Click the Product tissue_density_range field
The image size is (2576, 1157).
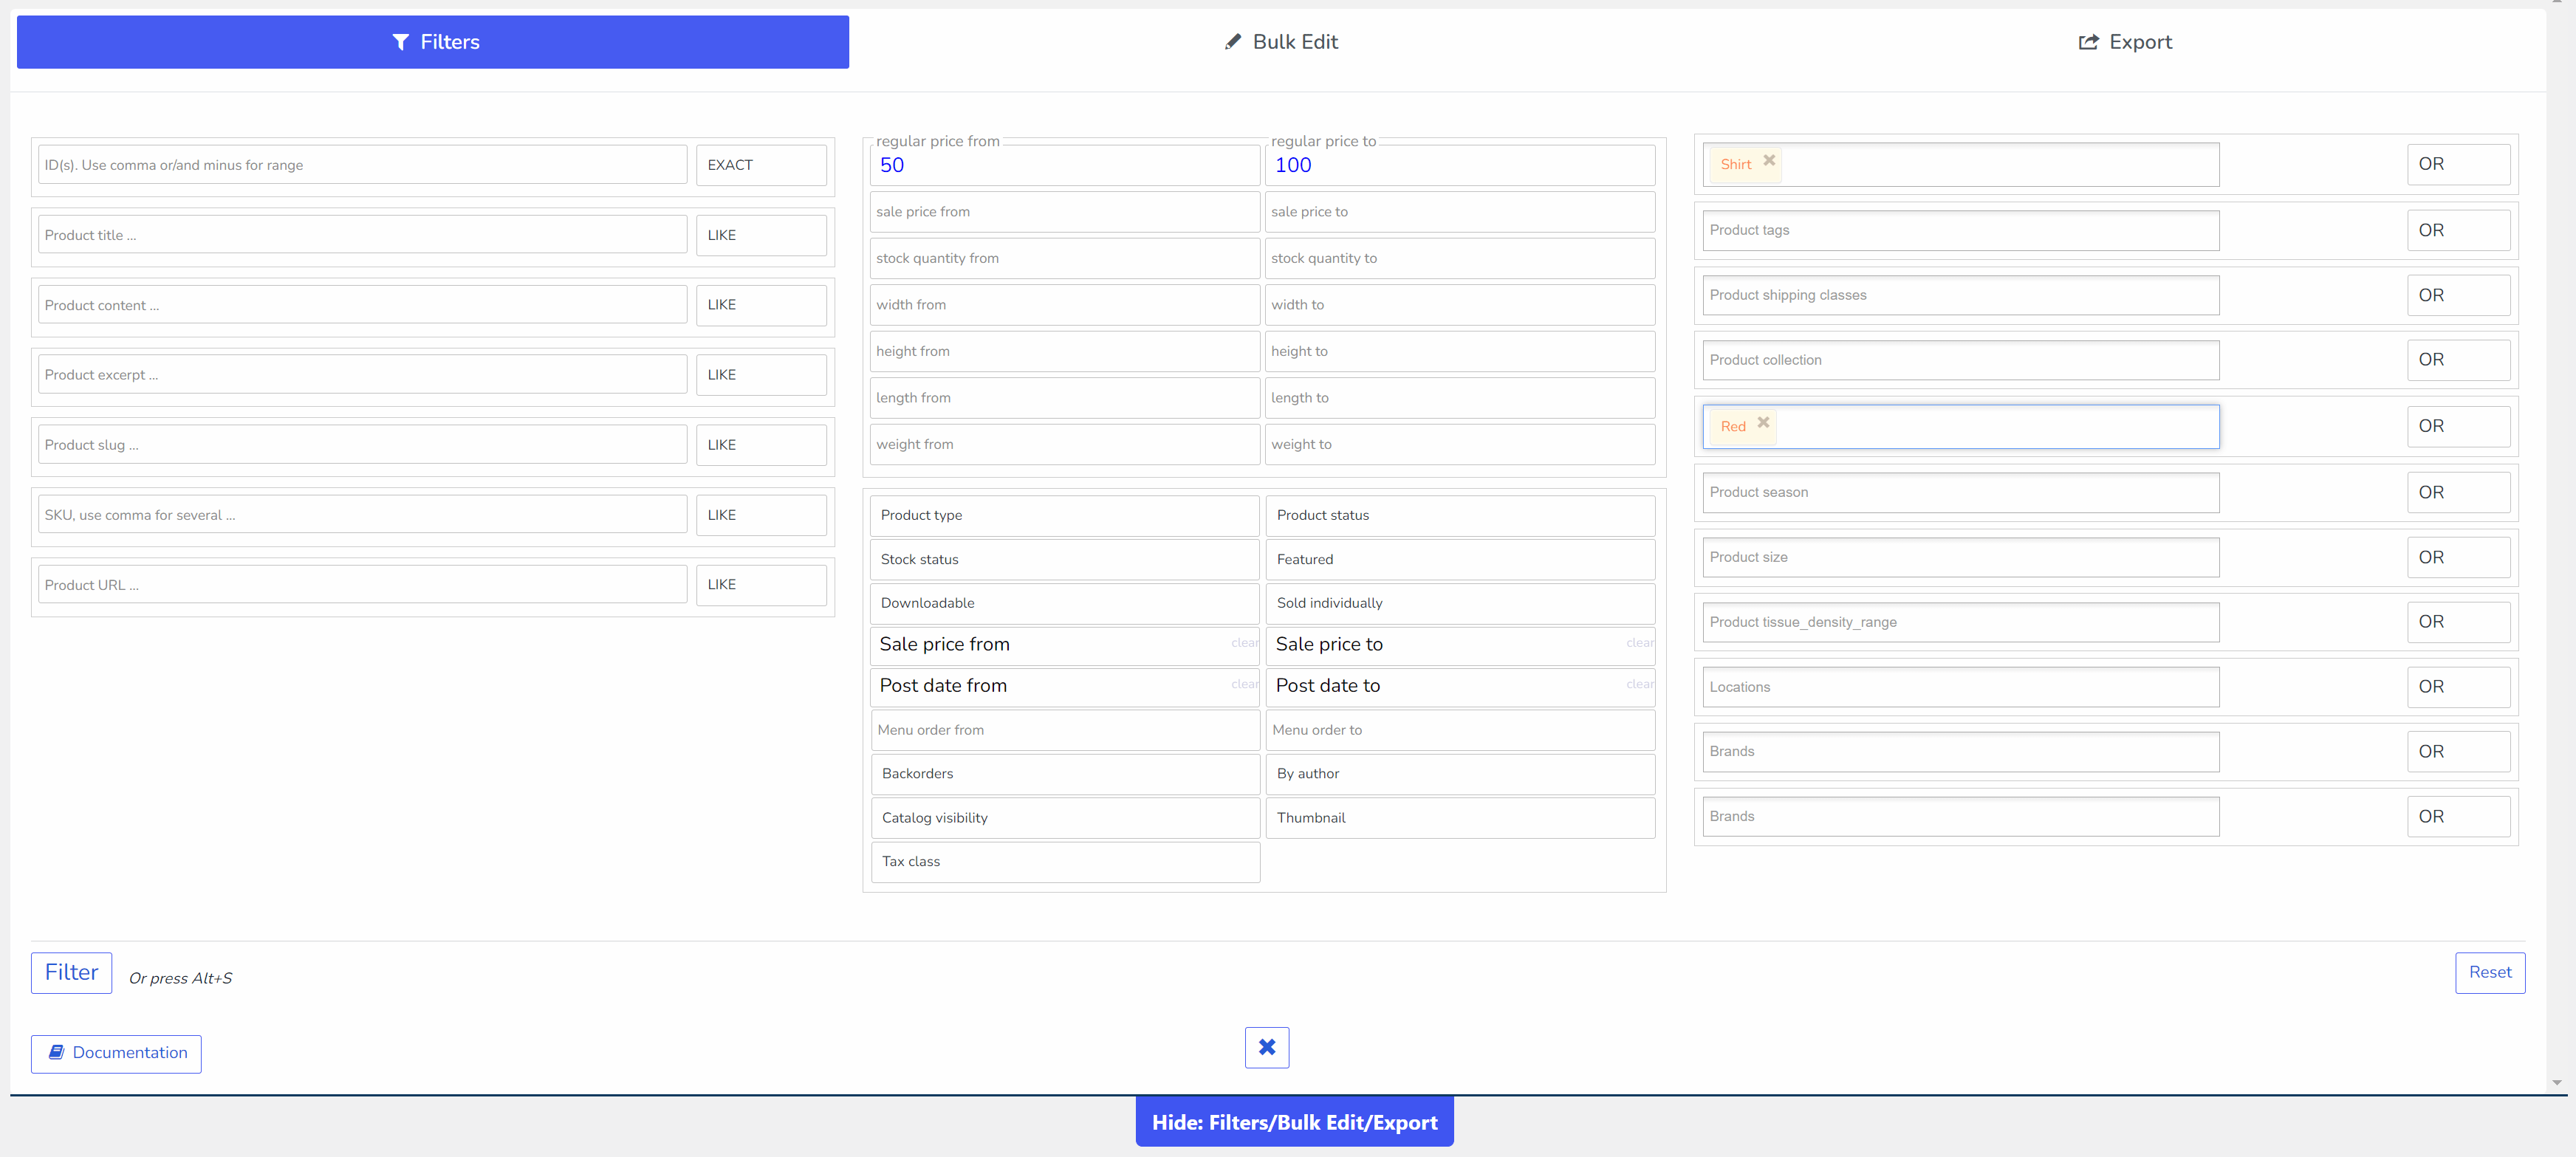coord(1960,622)
